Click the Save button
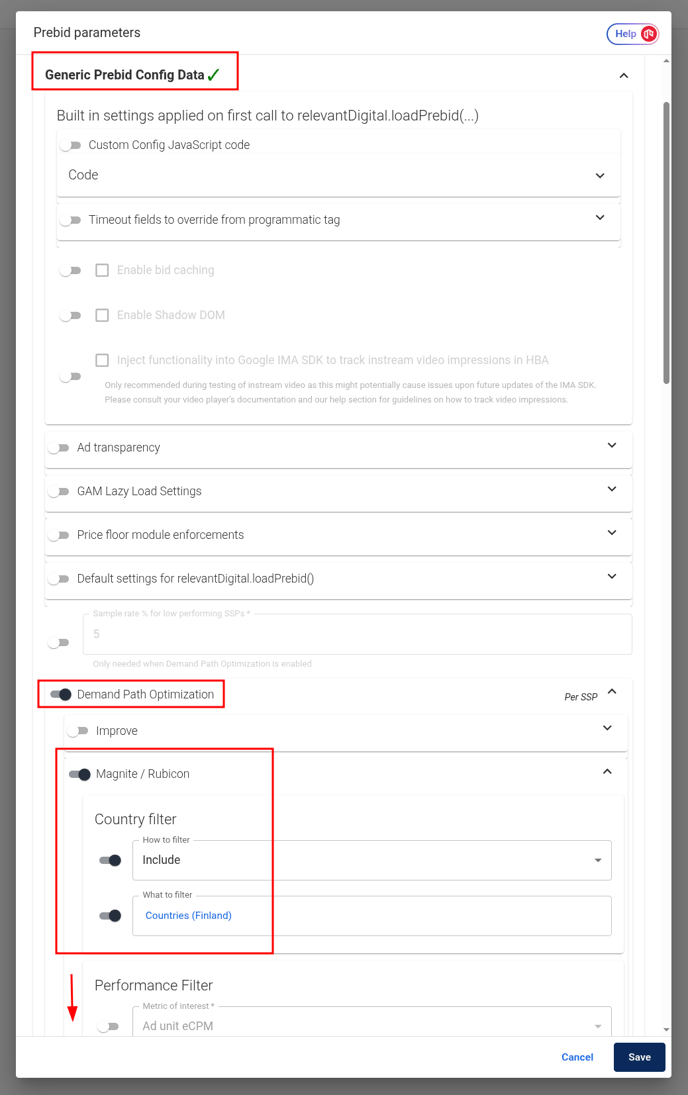Viewport: 688px width, 1095px height. pos(639,1057)
